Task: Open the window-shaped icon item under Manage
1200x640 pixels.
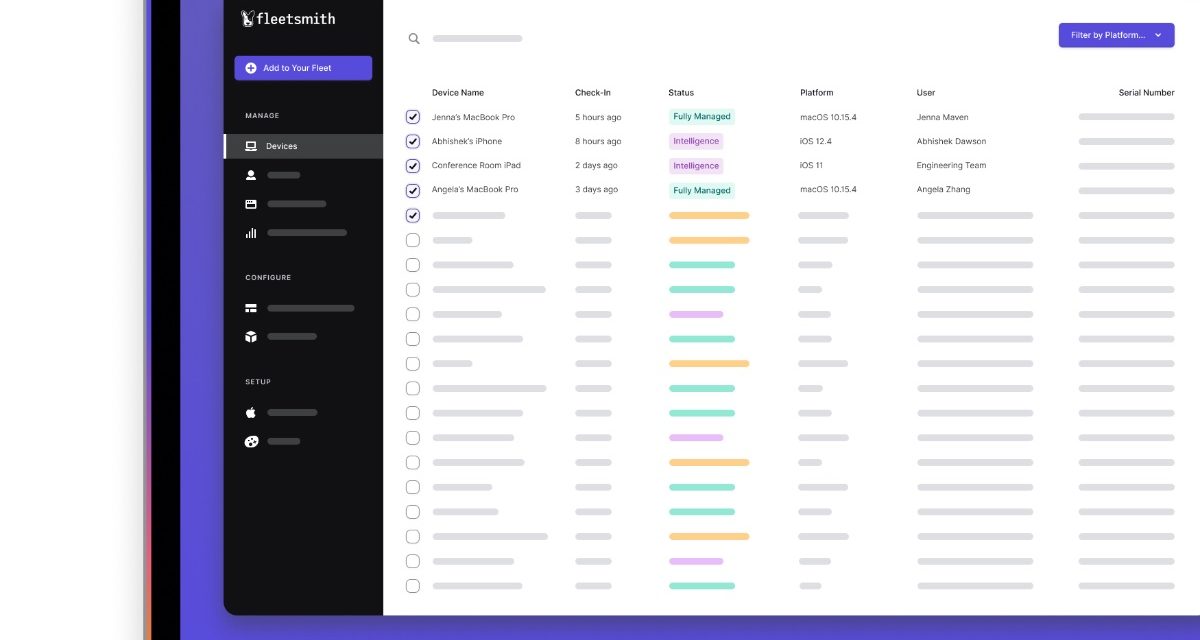Action: click(251, 204)
